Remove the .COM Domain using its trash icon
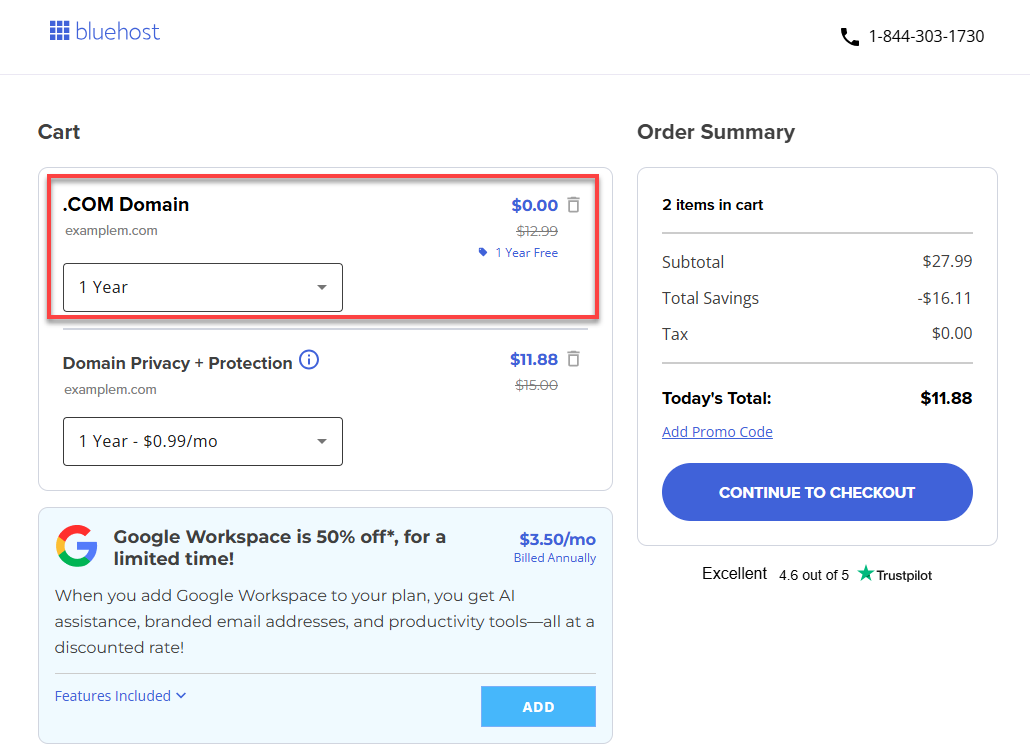The height and width of the screenshot is (744, 1030). tap(573, 204)
